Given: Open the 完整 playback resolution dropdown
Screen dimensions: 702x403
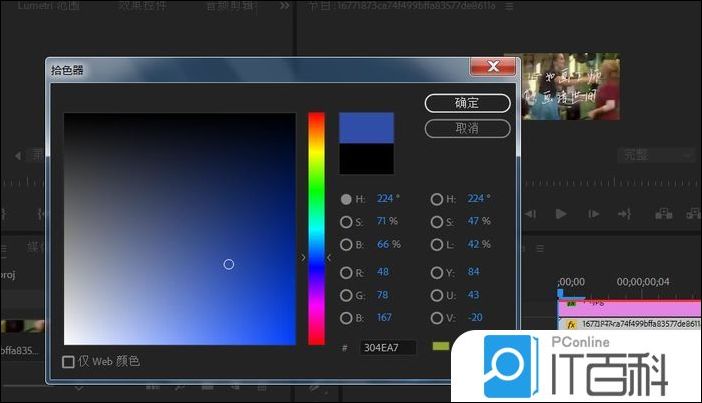Looking at the screenshot, I should (x=657, y=155).
